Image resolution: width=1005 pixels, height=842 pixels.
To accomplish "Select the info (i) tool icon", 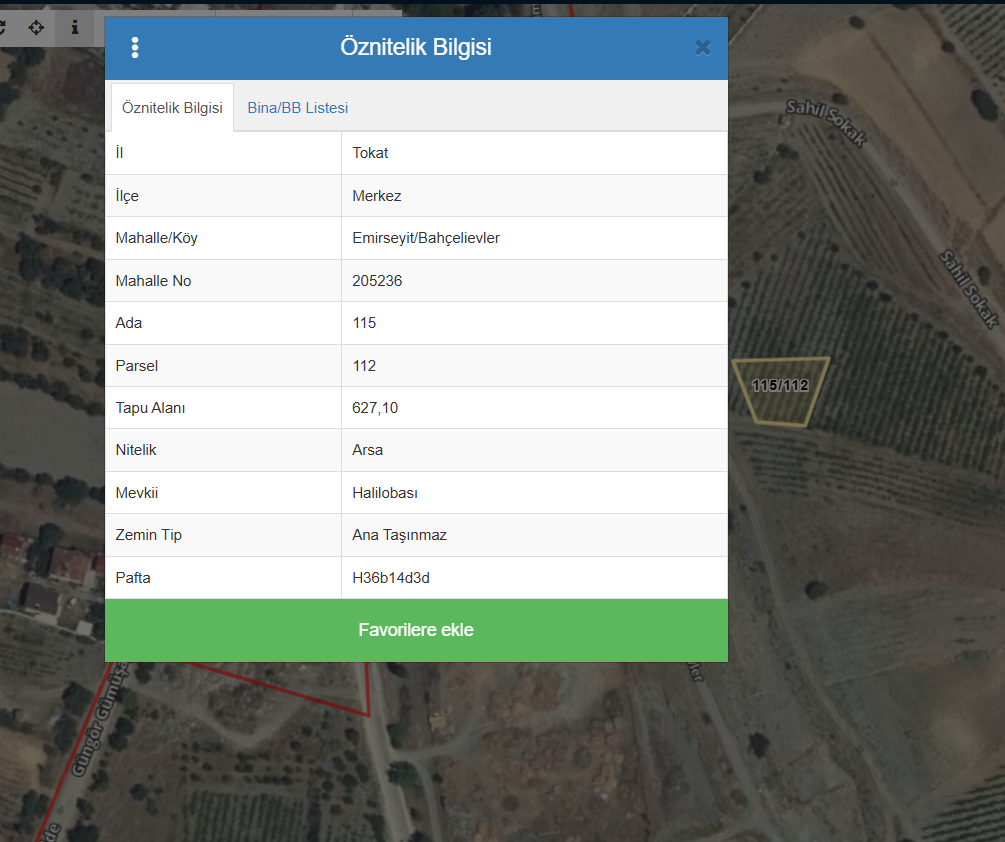I will (x=74, y=27).
